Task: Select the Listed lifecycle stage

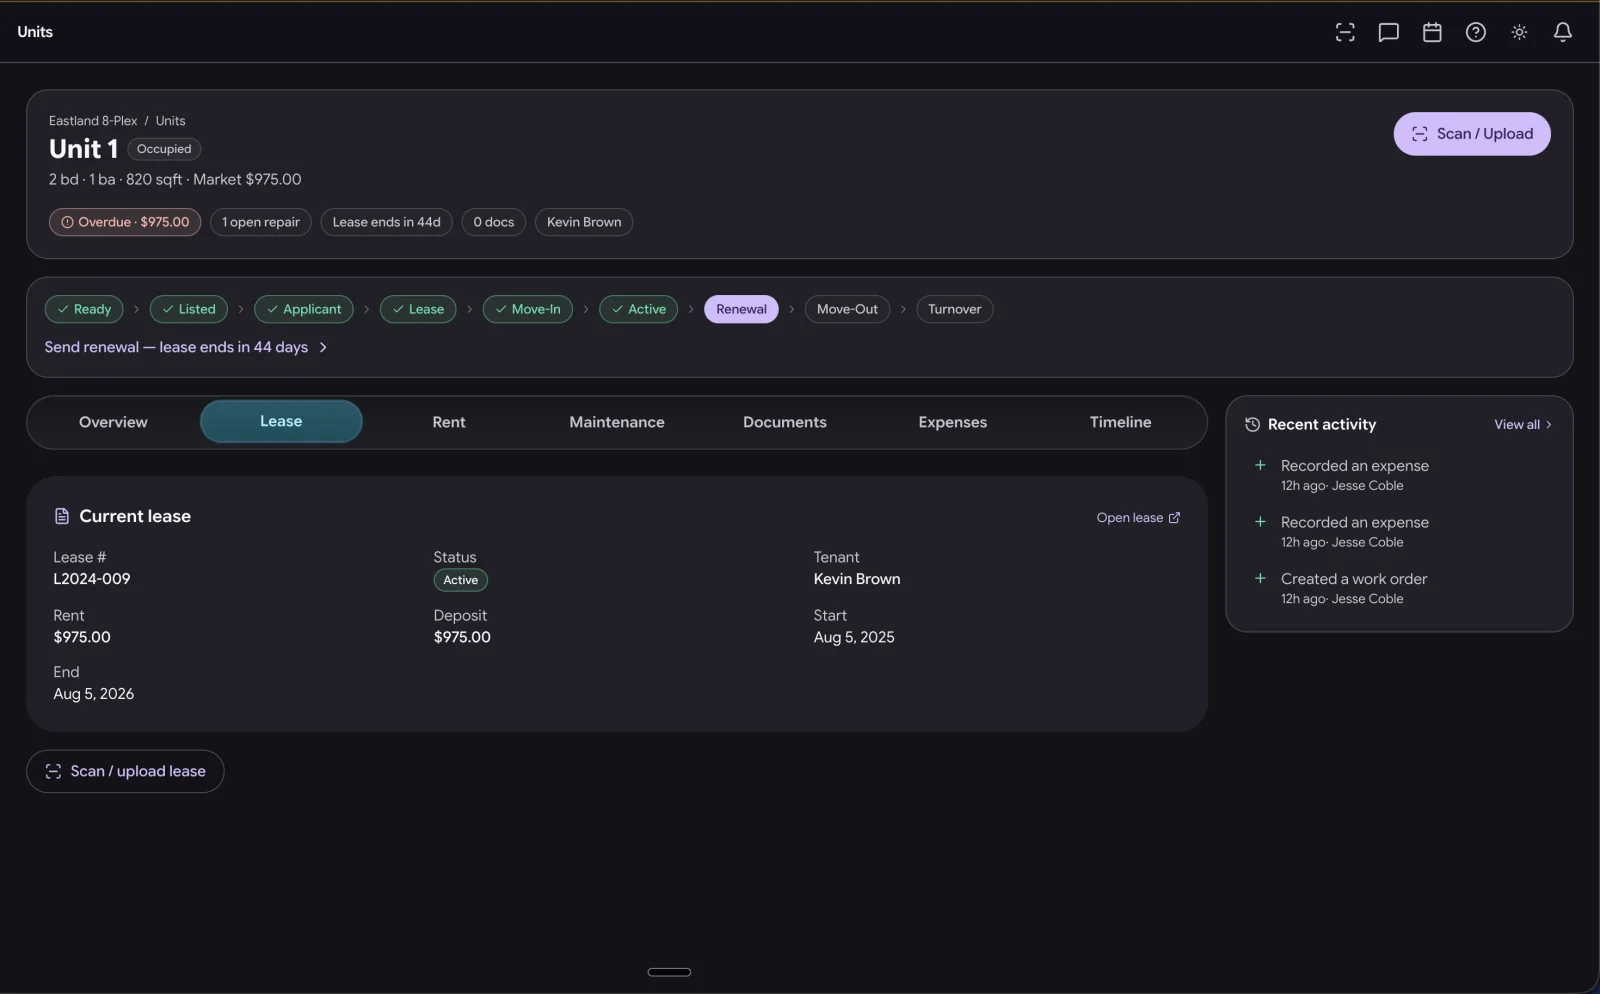Action: (x=189, y=309)
